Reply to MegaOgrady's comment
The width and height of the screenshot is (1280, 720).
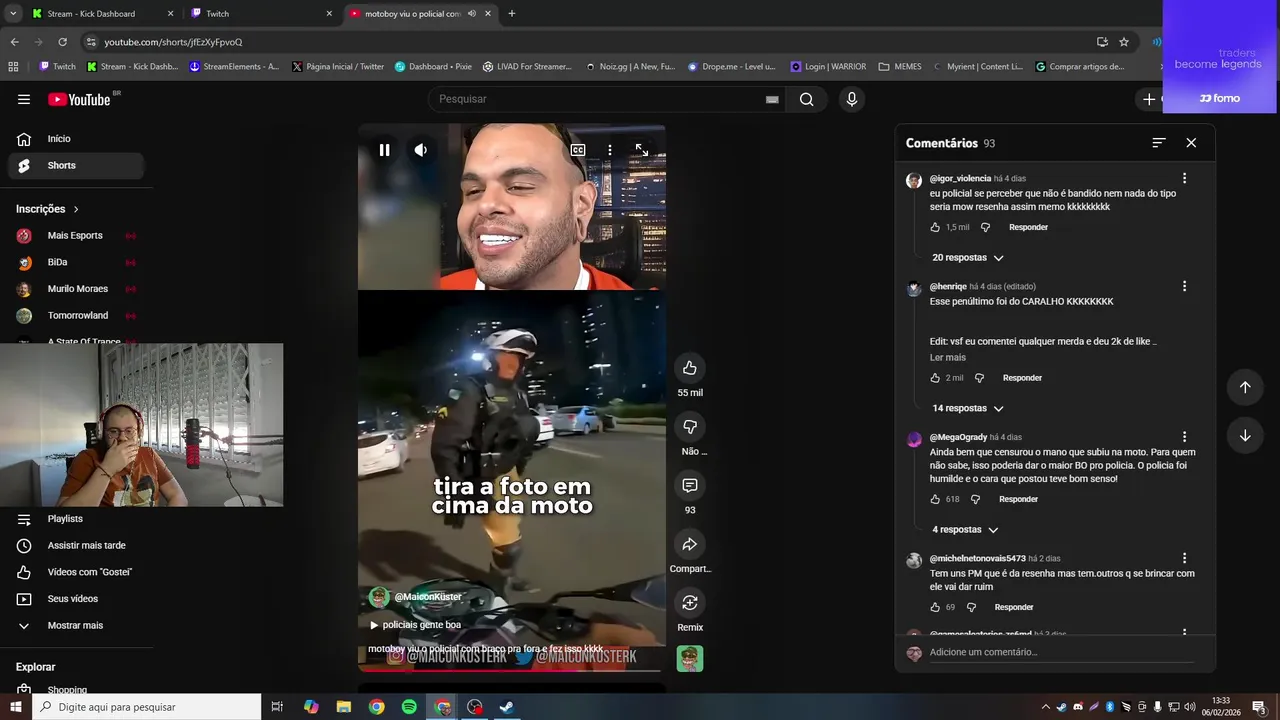pos(1018,499)
